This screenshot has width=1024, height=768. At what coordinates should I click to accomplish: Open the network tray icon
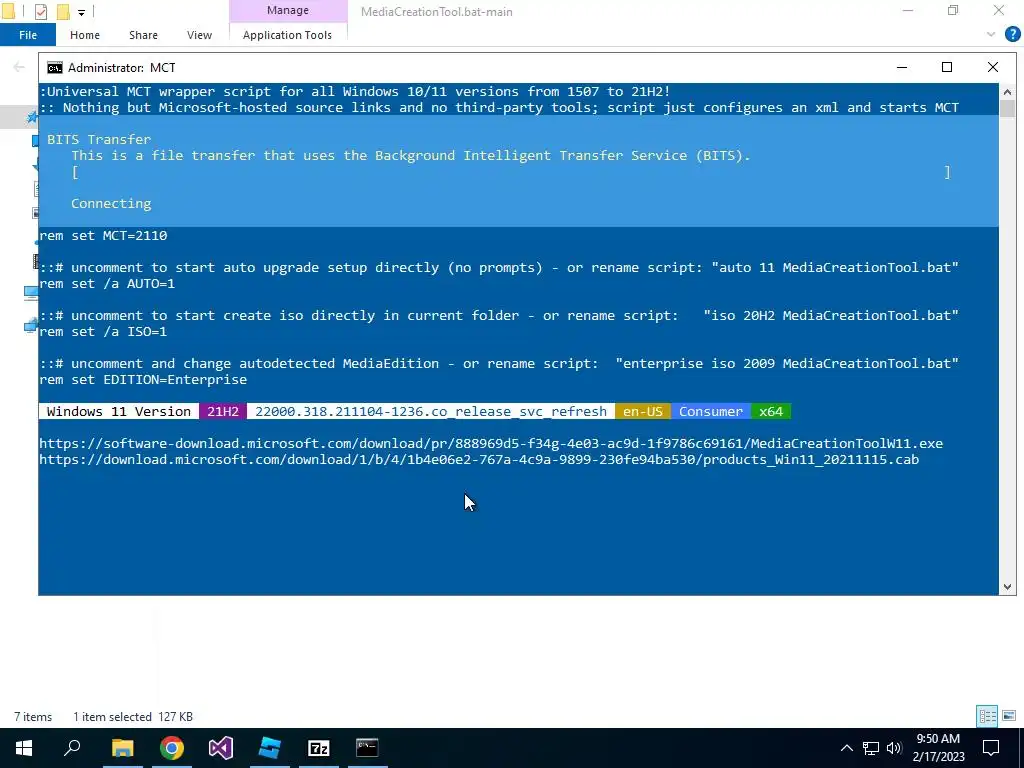pos(871,748)
